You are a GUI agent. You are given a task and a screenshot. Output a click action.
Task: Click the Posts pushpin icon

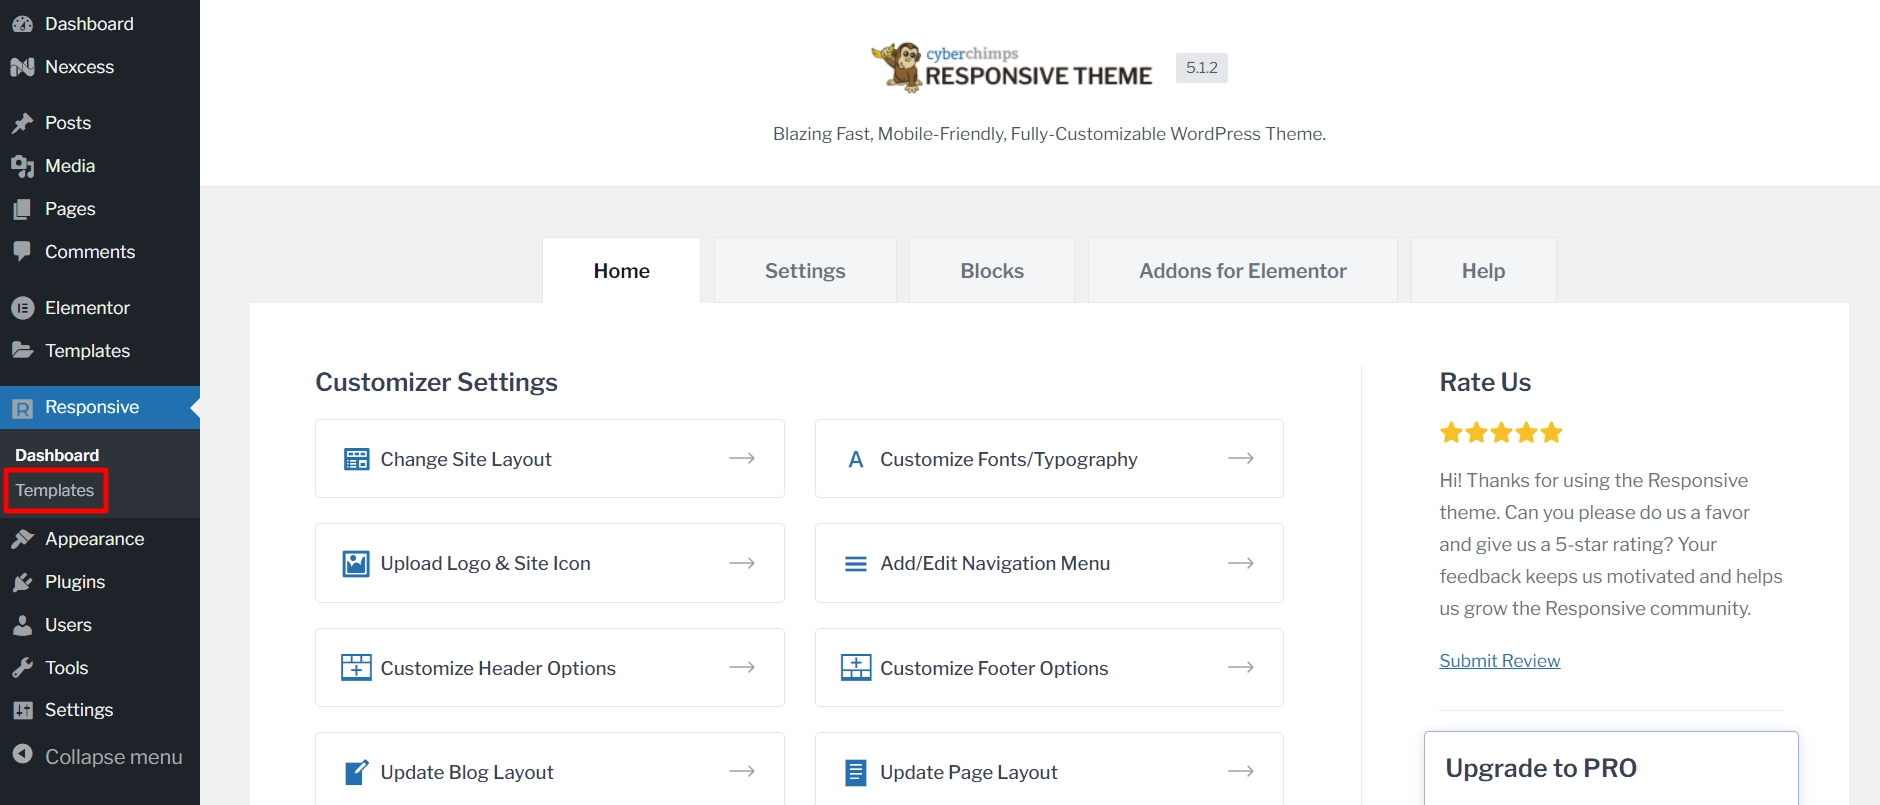tap(22, 123)
